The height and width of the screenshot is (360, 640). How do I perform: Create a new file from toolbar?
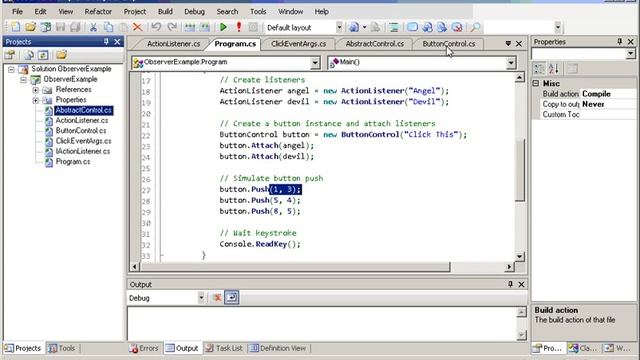[16, 27]
